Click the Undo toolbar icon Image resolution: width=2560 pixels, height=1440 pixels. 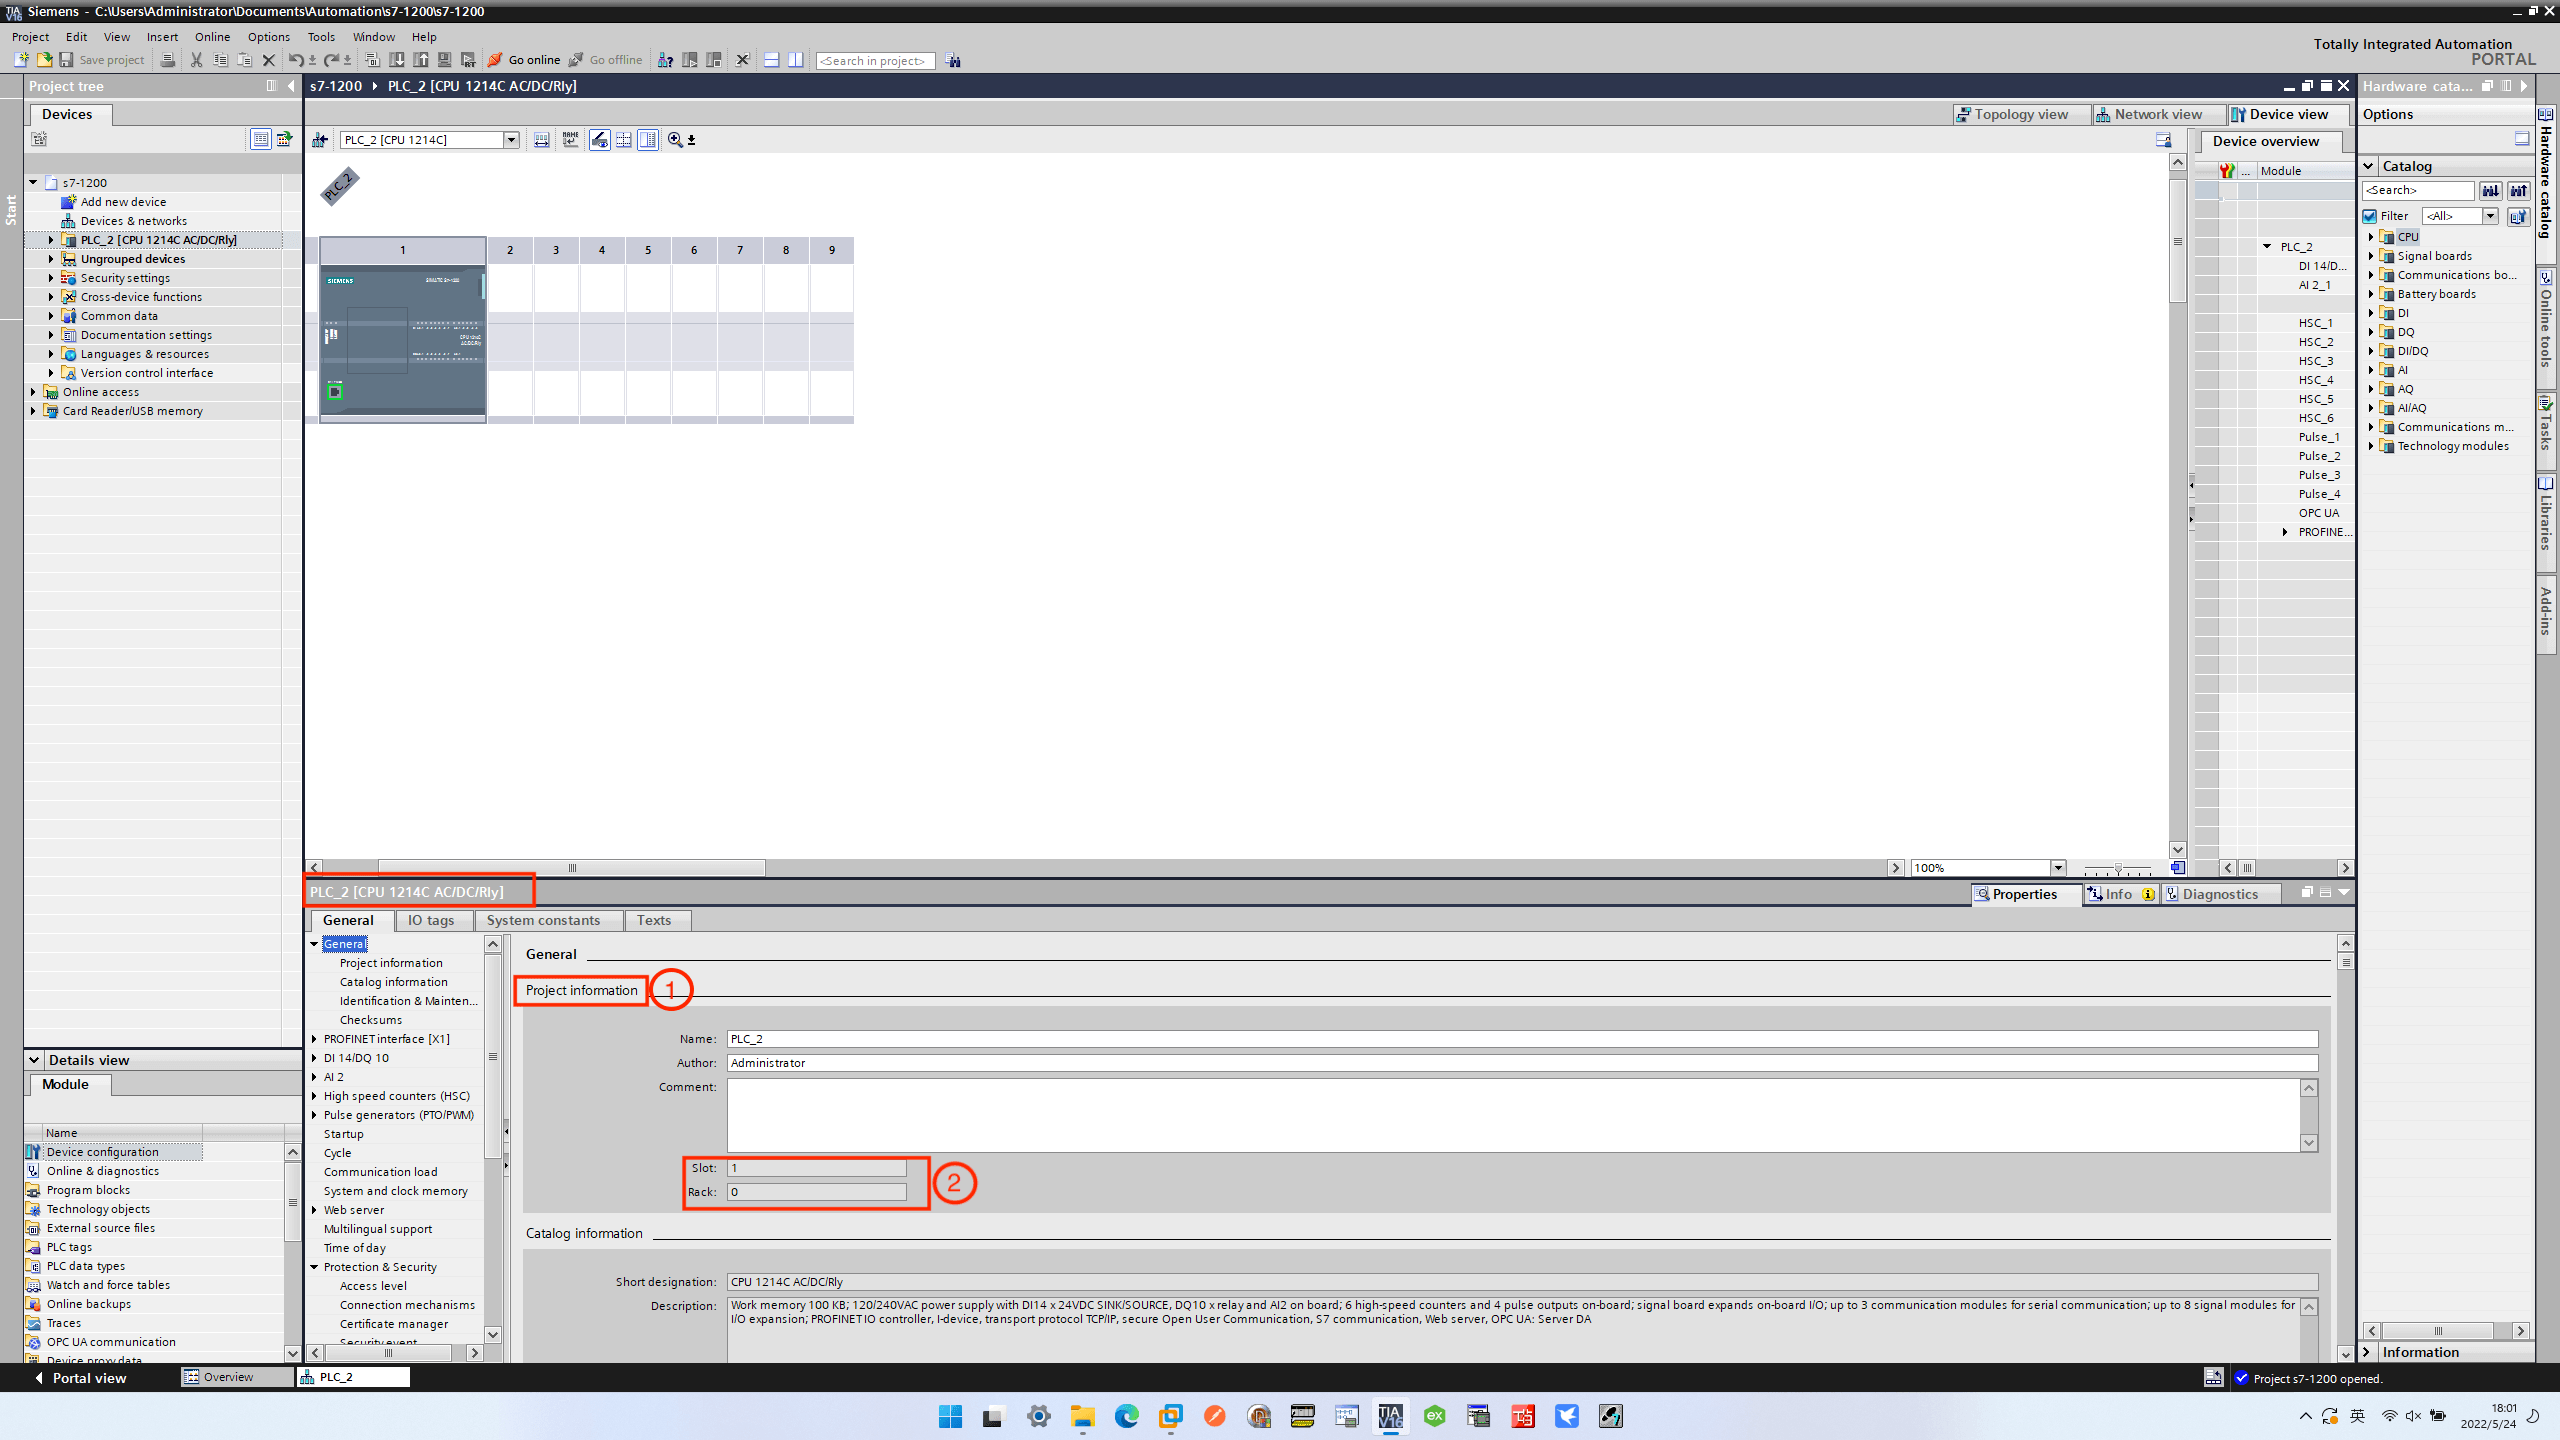point(295,60)
